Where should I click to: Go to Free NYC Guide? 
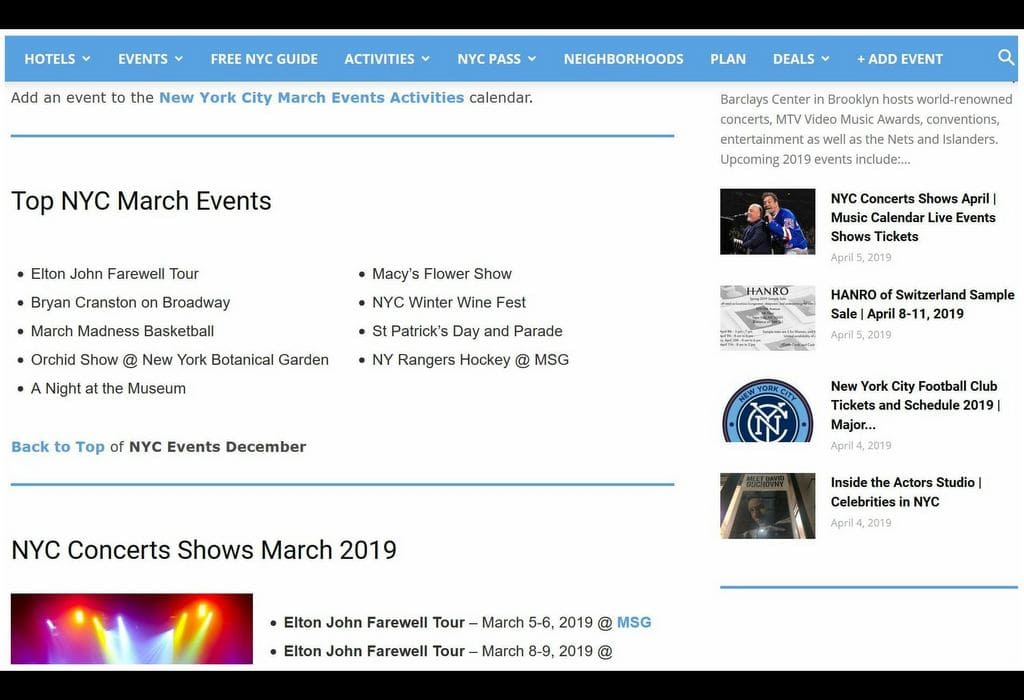pyautogui.click(x=264, y=59)
